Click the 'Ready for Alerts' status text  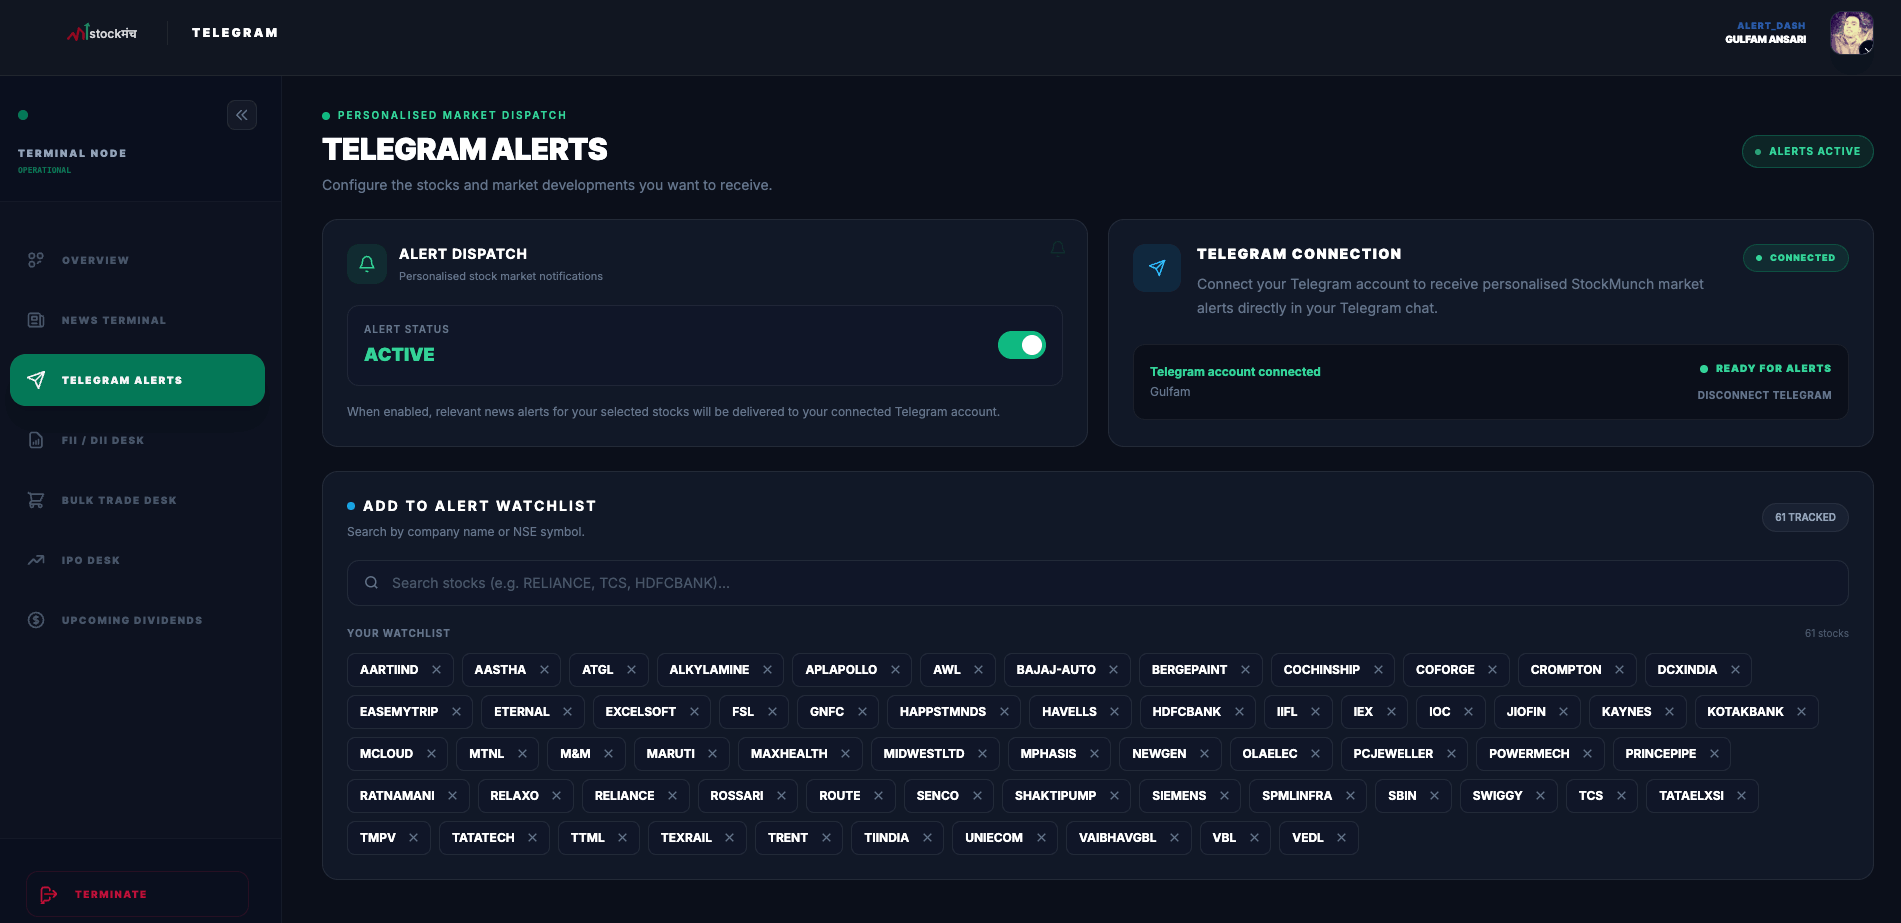coord(1773,369)
